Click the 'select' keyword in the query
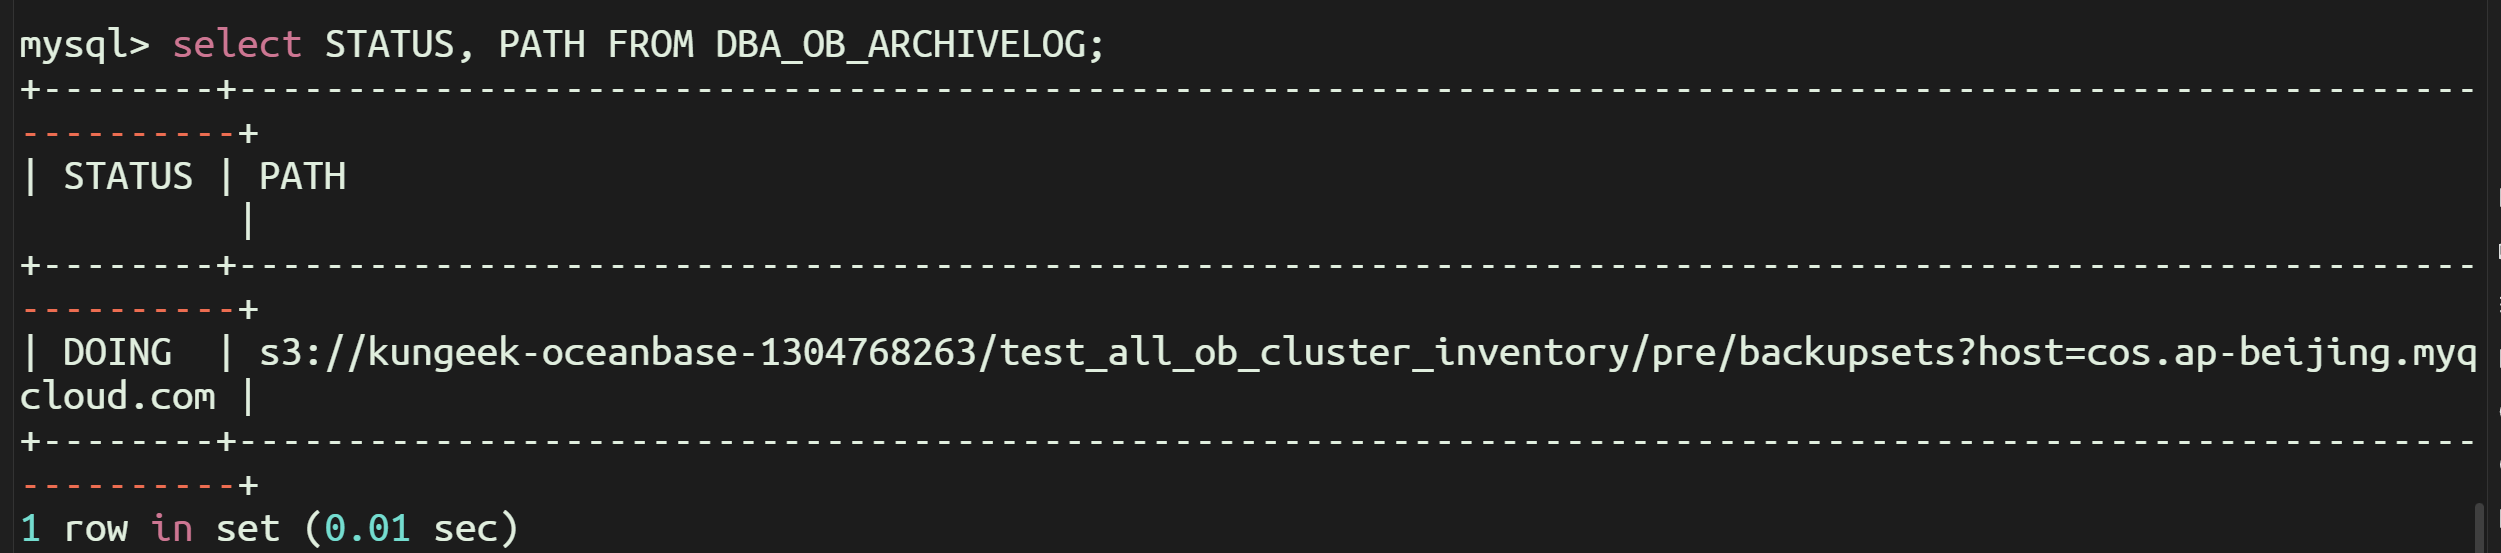Image resolution: width=2501 pixels, height=553 pixels. point(237,45)
